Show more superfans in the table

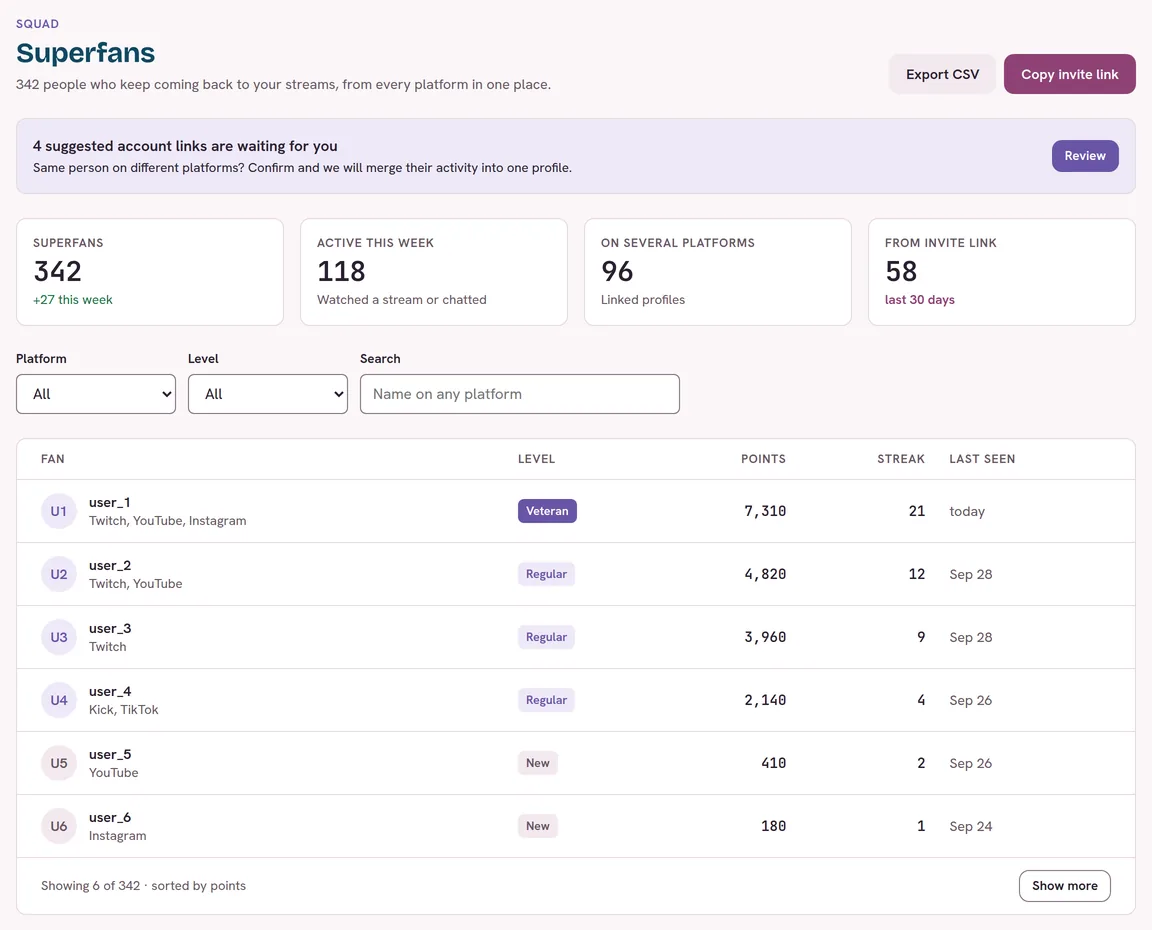tap(1064, 886)
